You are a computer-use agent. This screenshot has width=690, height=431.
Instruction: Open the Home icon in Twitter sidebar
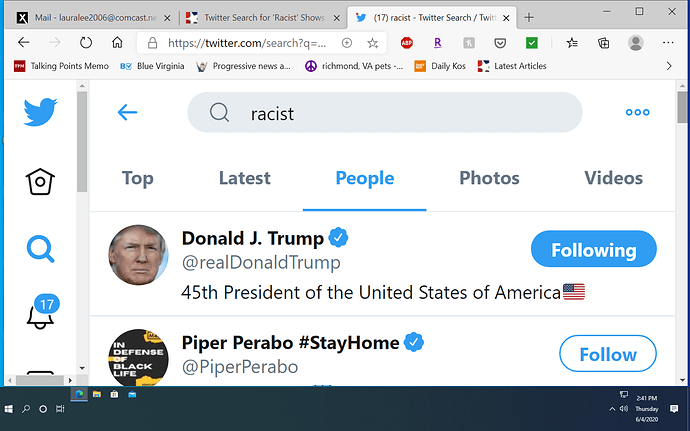pos(40,181)
